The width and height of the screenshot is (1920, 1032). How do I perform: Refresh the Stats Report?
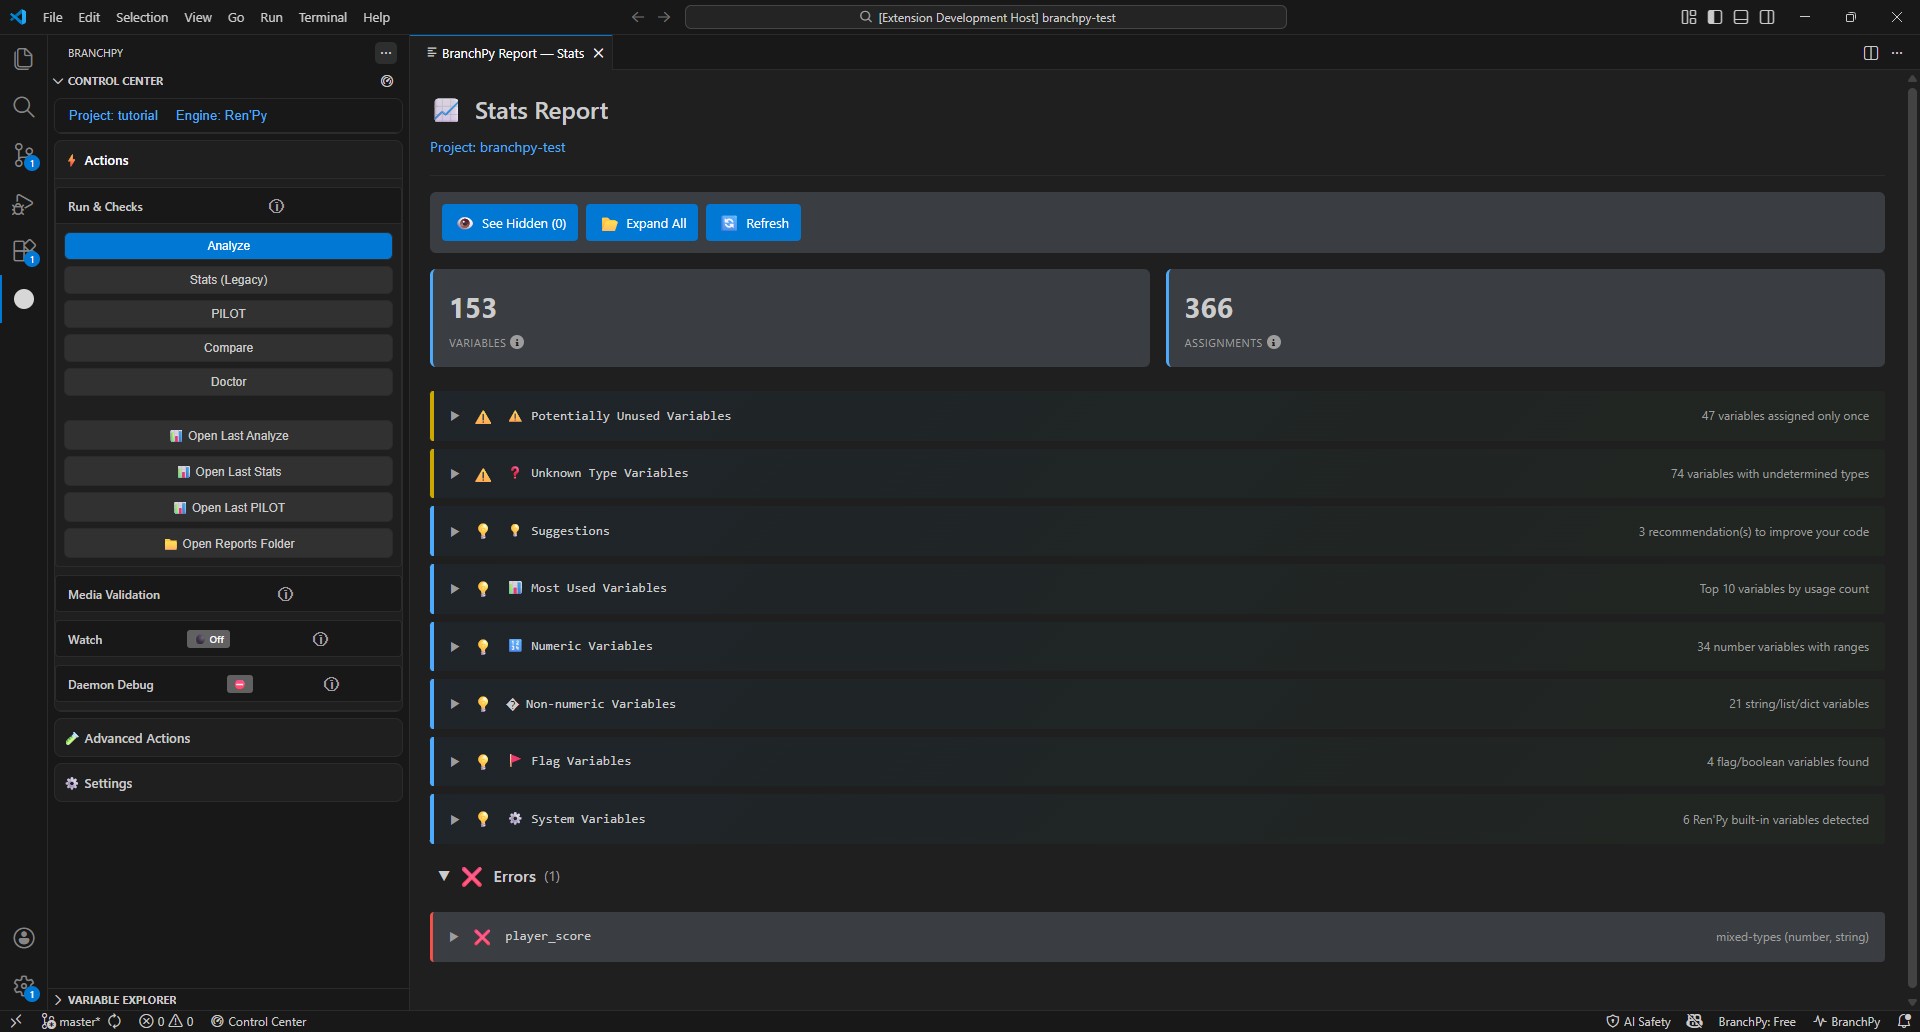[x=754, y=223]
